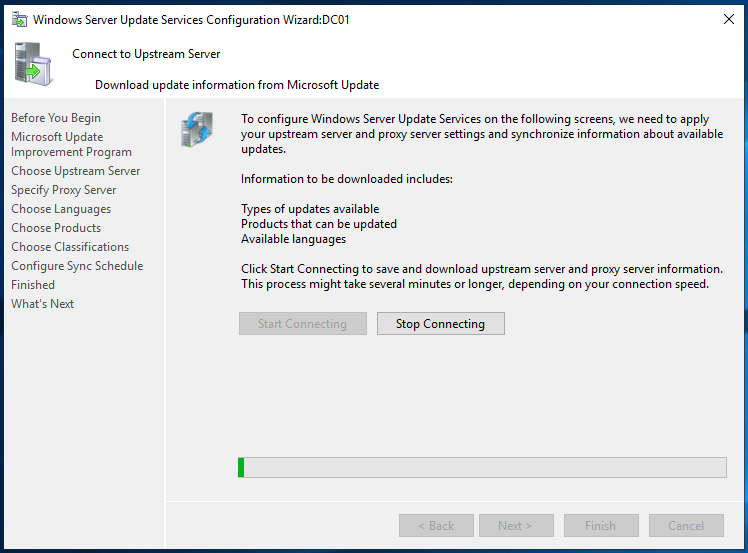The image size is (748, 553).
Task: Close the WSUS Configuration Wizard window
Action: [x=728, y=19]
